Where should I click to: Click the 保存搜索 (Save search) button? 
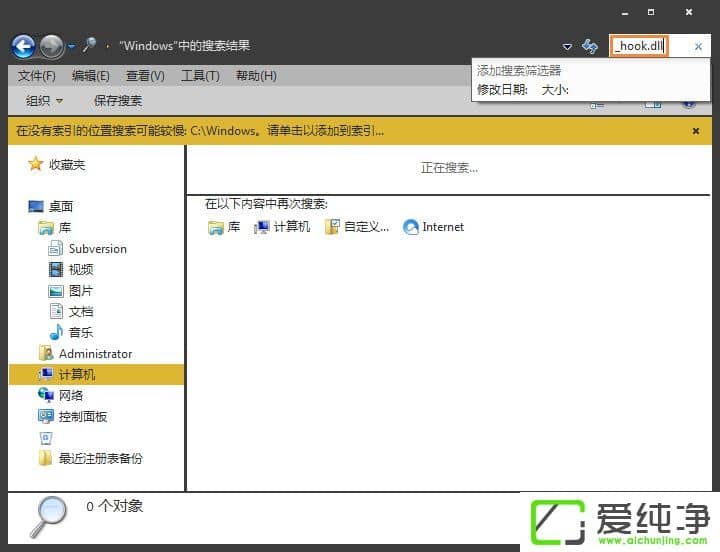tap(118, 101)
